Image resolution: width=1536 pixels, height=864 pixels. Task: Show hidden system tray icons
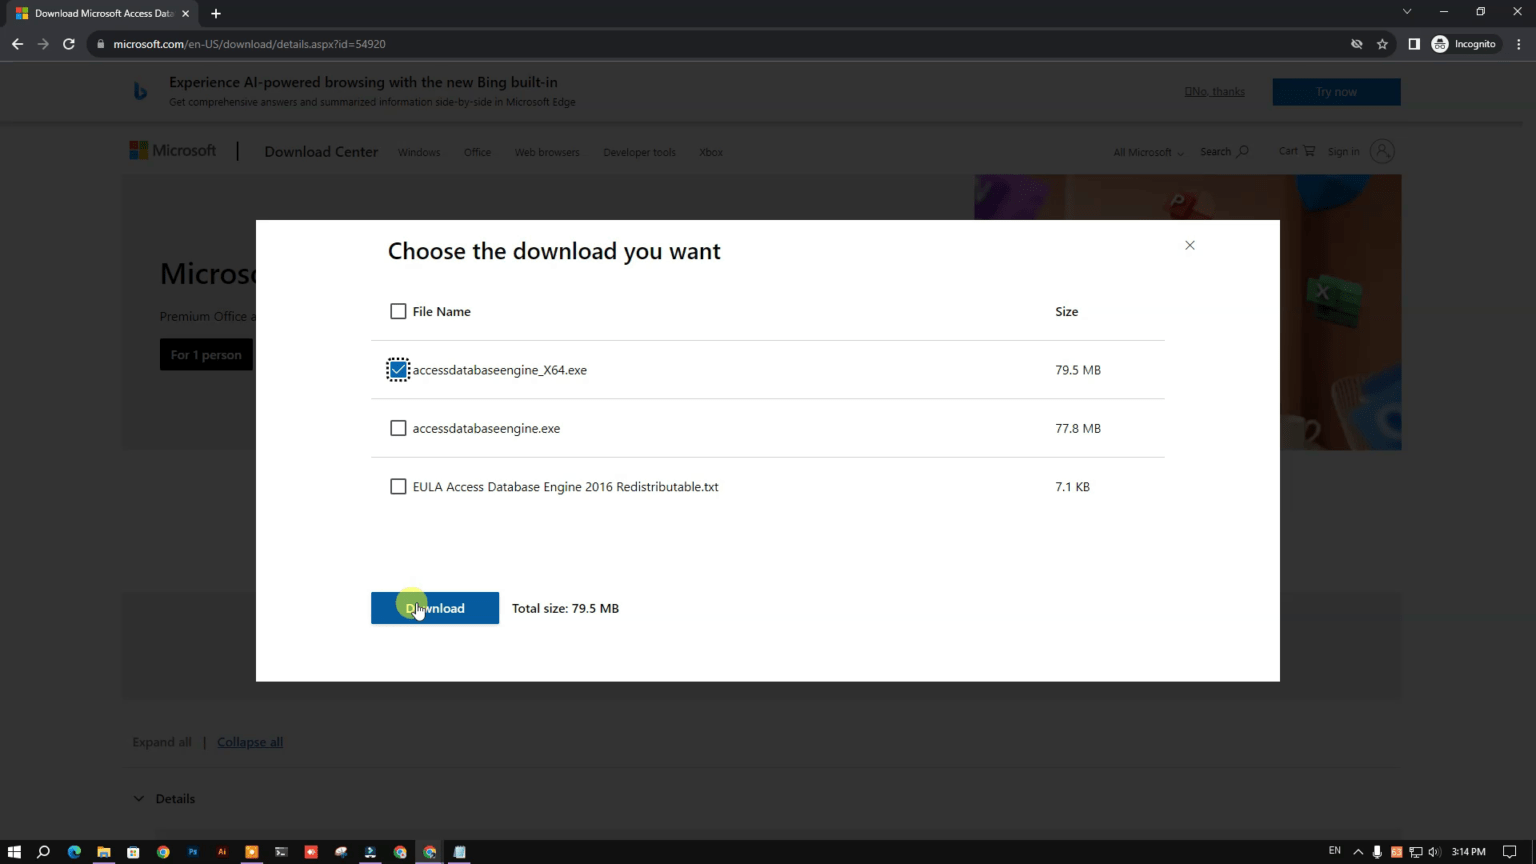1358,852
